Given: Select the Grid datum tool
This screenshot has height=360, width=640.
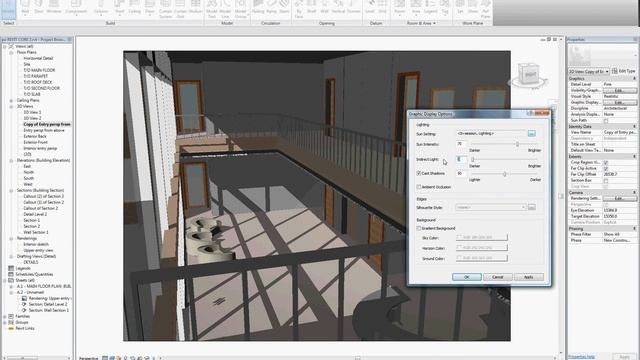Looking at the screenshot, I should (382, 8).
